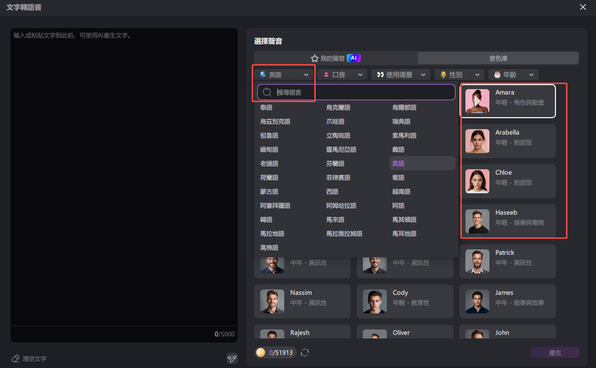Image resolution: width=596 pixels, height=368 pixels.
Task: Choose 菲律賓語 from the language list
Action: click(x=338, y=178)
